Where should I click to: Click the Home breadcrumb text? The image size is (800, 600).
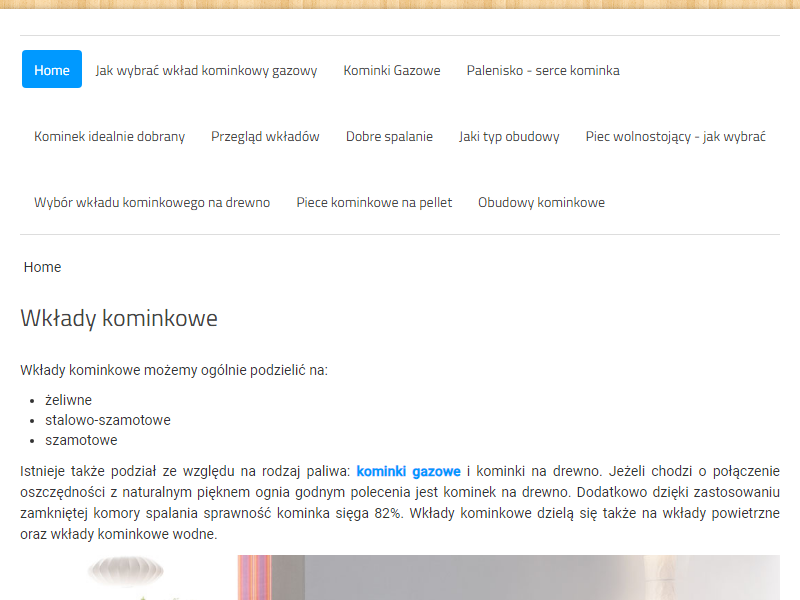coord(42,267)
